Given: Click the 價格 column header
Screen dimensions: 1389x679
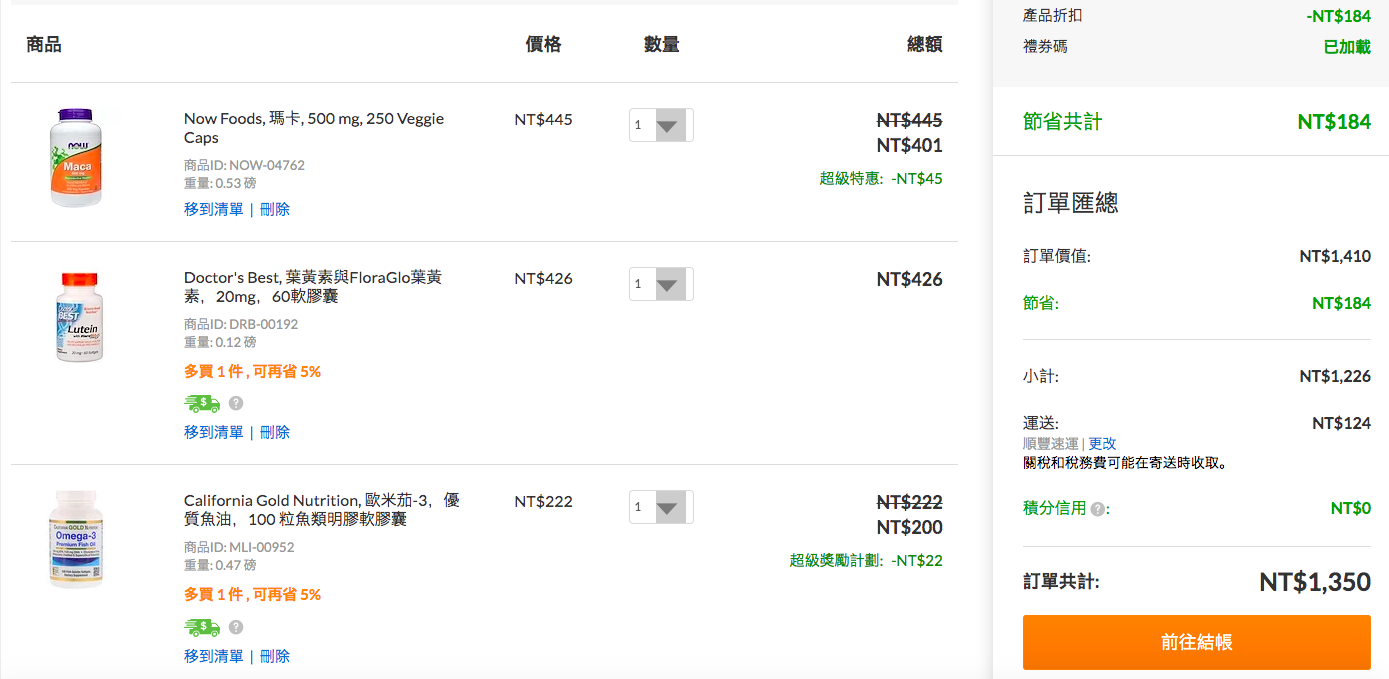Looking at the screenshot, I should [x=543, y=44].
